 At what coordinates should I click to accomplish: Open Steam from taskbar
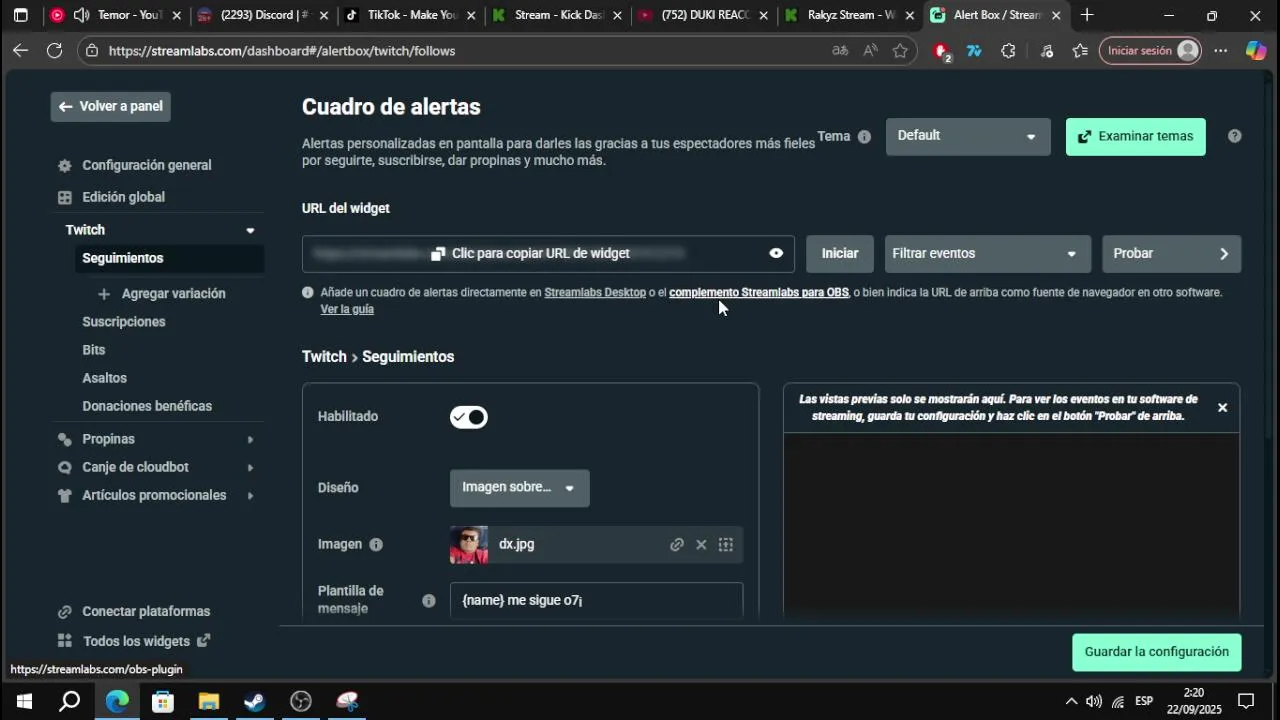pyautogui.click(x=255, y=701)
